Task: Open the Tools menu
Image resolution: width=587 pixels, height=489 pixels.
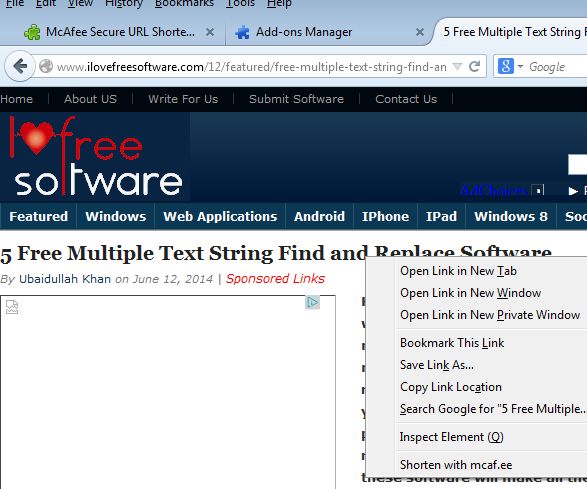Action: pos(240,4)
